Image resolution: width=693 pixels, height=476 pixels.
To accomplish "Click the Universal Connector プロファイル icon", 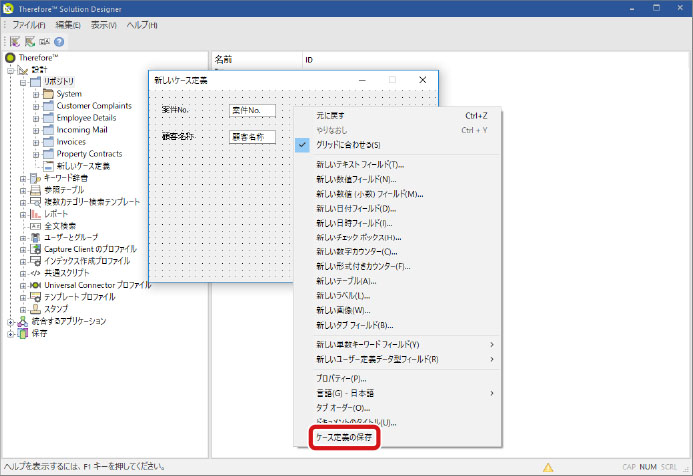I will (34, 285).
